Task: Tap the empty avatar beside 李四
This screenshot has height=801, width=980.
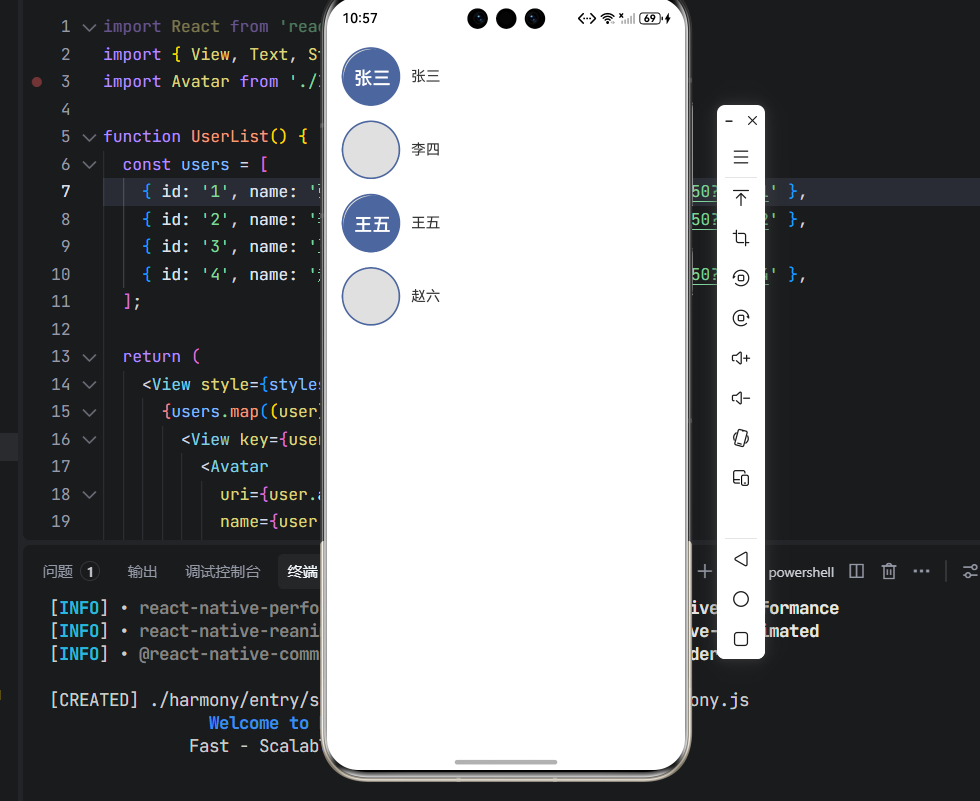Action: coord(371,149)
